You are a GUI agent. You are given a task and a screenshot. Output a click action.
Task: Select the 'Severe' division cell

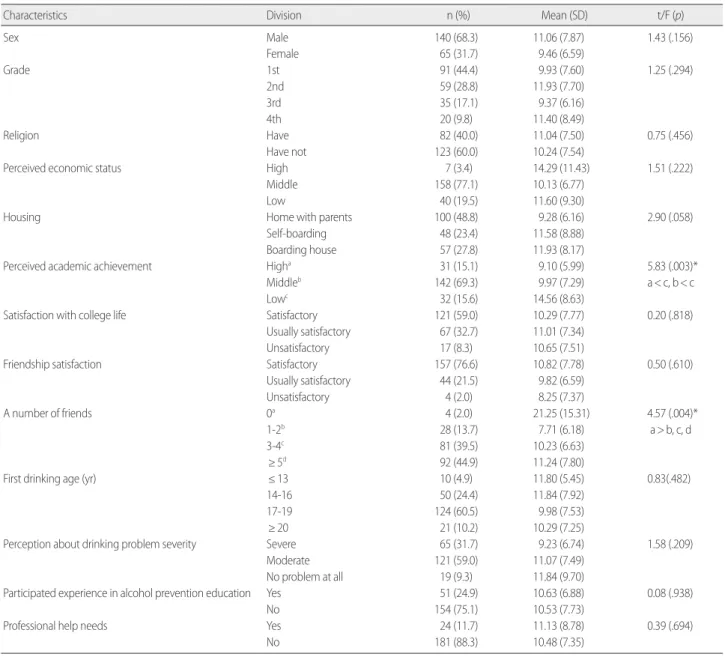281,544
